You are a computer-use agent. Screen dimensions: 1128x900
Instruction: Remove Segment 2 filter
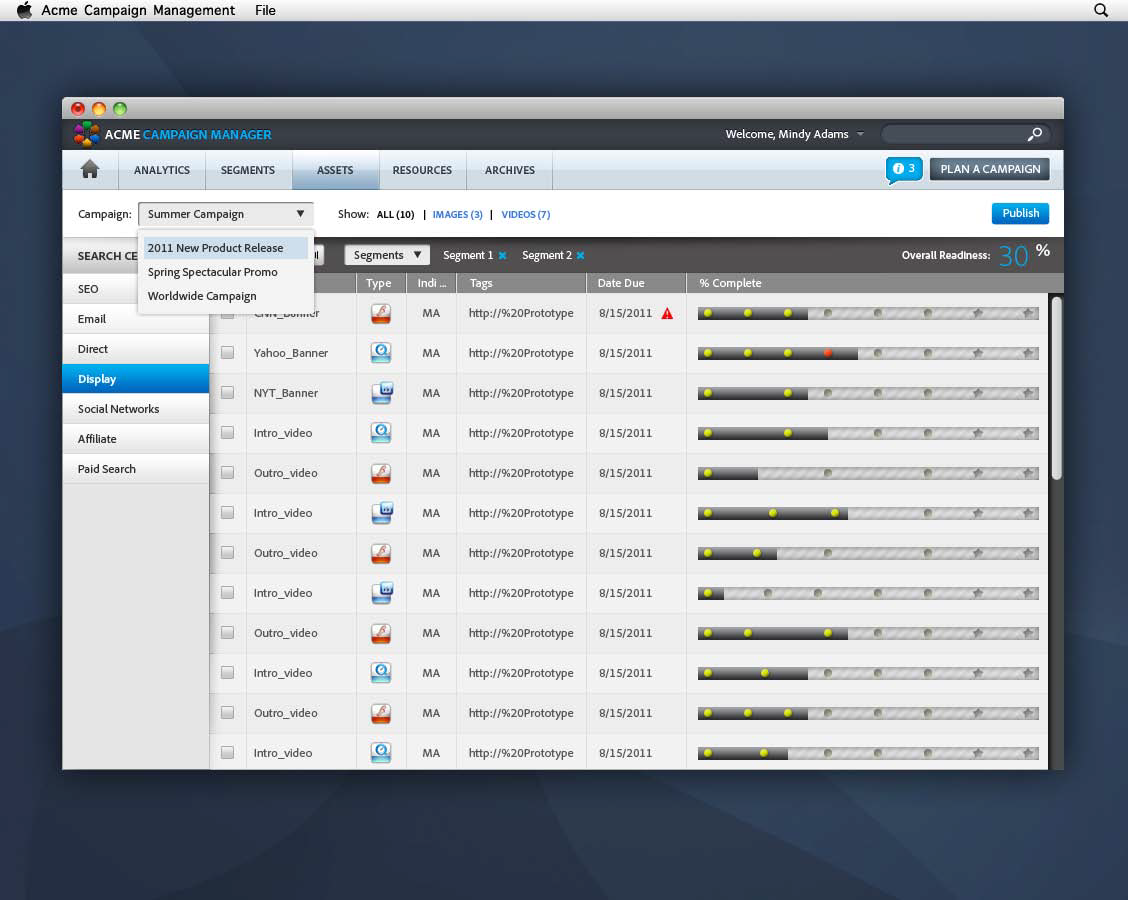point(581,255)
